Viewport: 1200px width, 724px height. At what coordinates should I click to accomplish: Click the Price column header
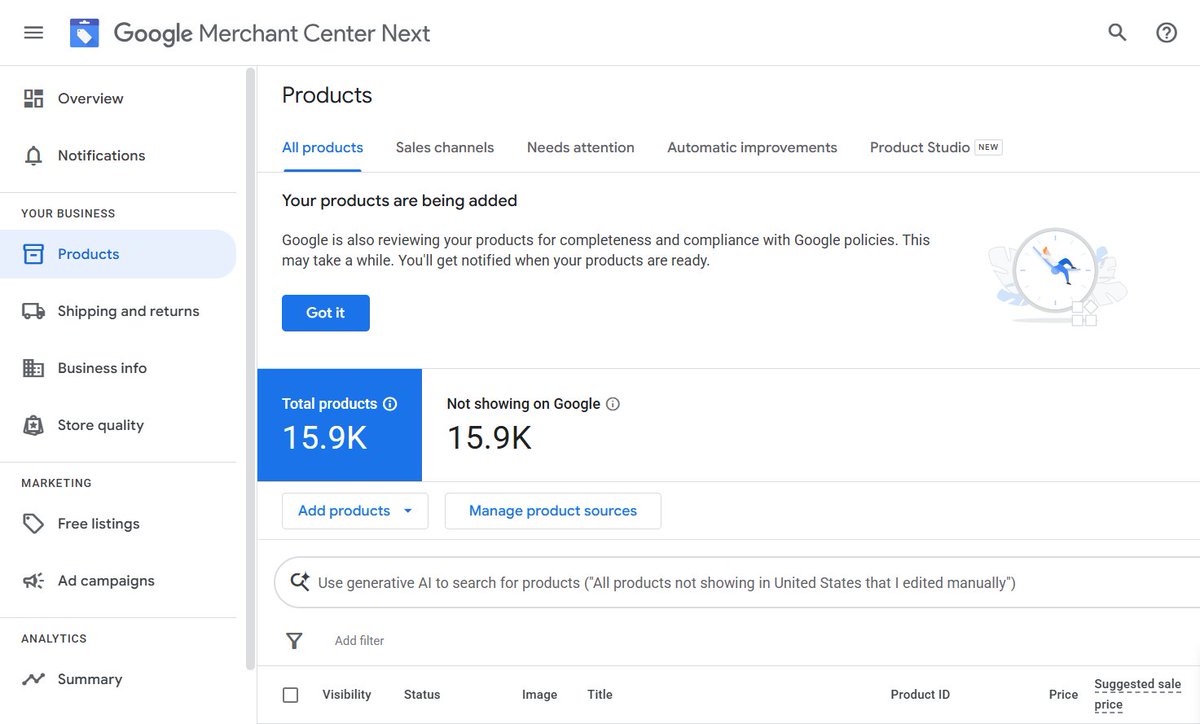click(1063, 695)
